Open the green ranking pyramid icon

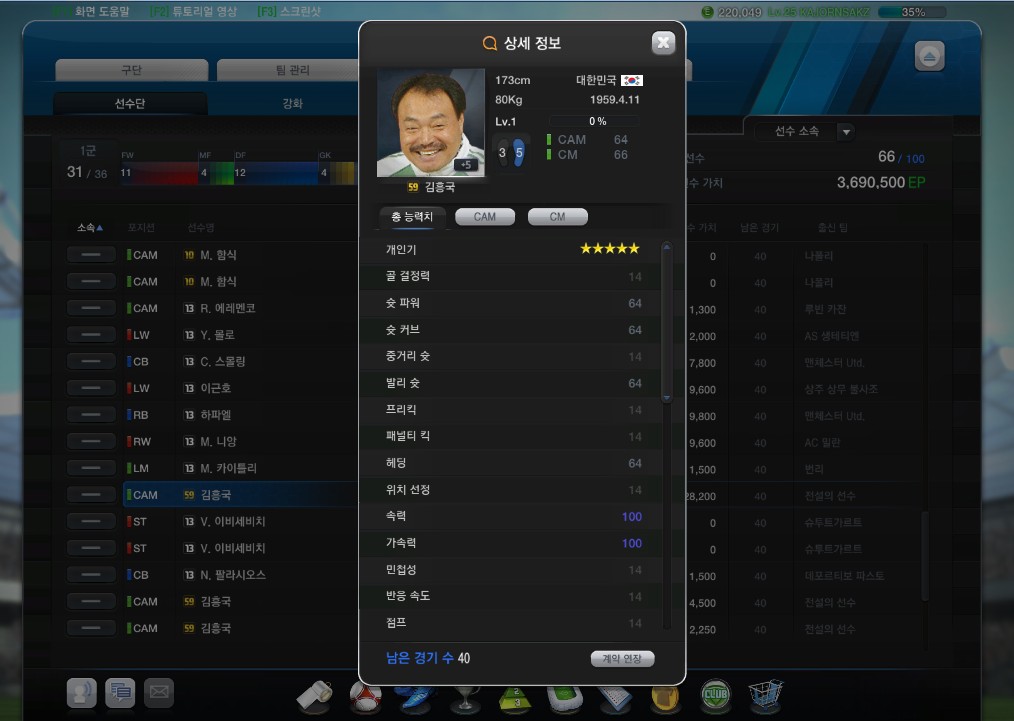pyautogui.click(x=515, y=699)
